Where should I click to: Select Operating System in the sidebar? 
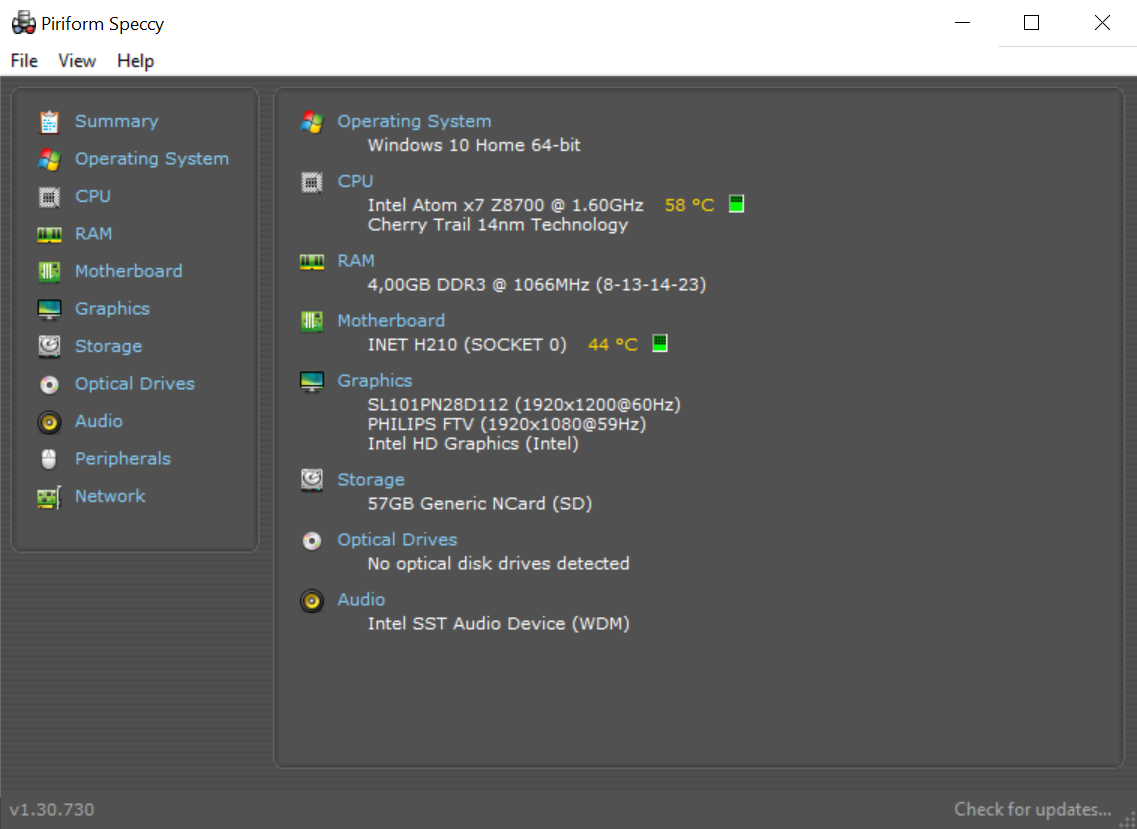click(x=152, y=159)
